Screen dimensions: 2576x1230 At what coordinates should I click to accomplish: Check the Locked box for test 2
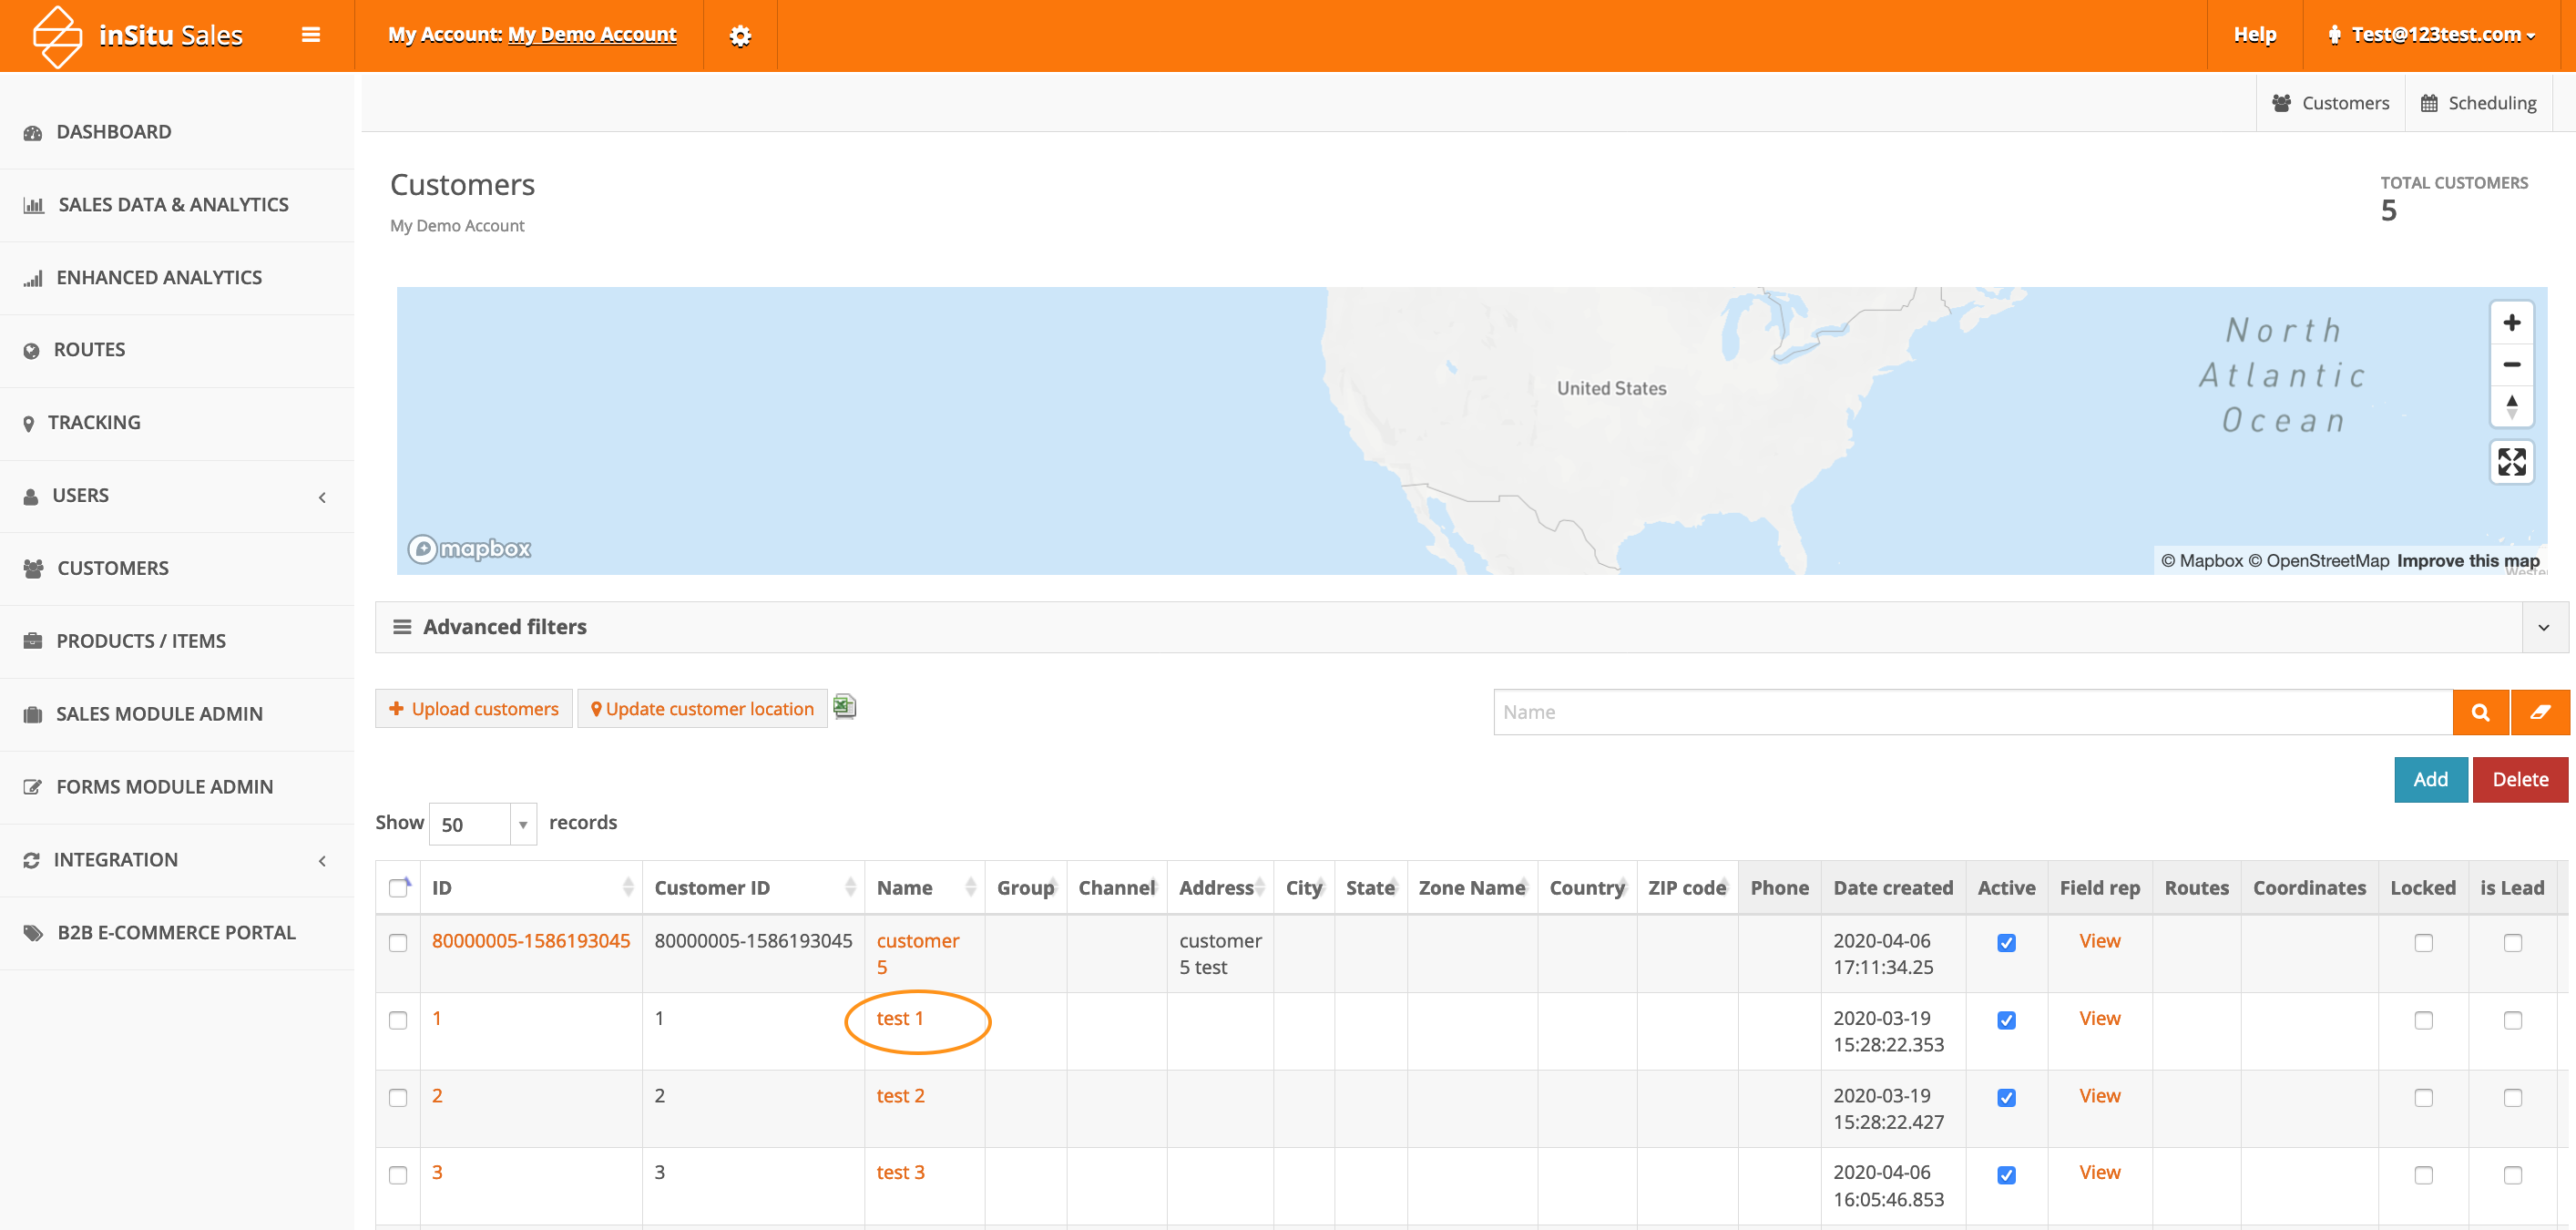2423,1098
